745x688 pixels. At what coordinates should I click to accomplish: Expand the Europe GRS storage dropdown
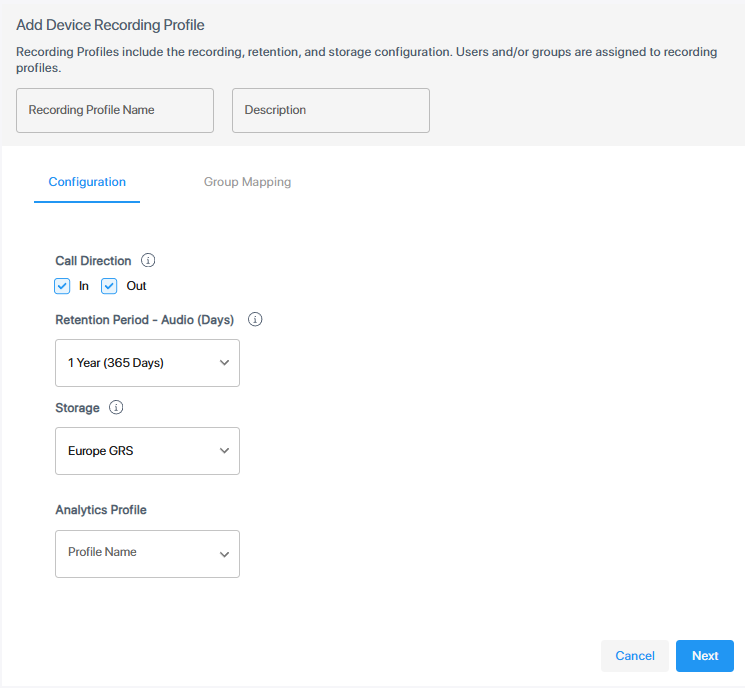click(147, 451)
